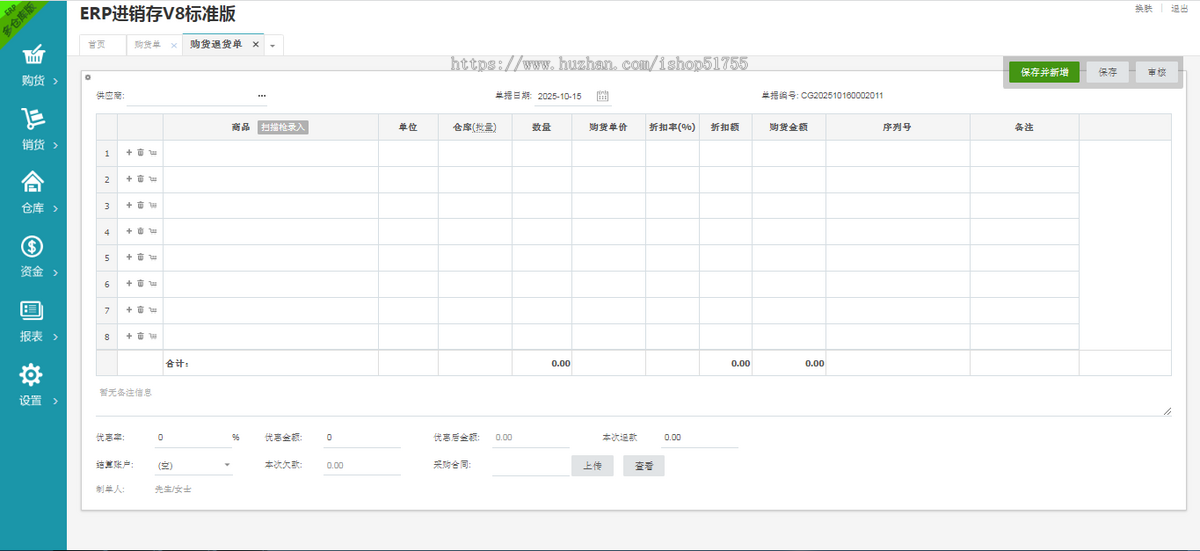Viewport: 1200px width, 551px height.
Task: Click the 备注 column header
Action: point(1024,128)
